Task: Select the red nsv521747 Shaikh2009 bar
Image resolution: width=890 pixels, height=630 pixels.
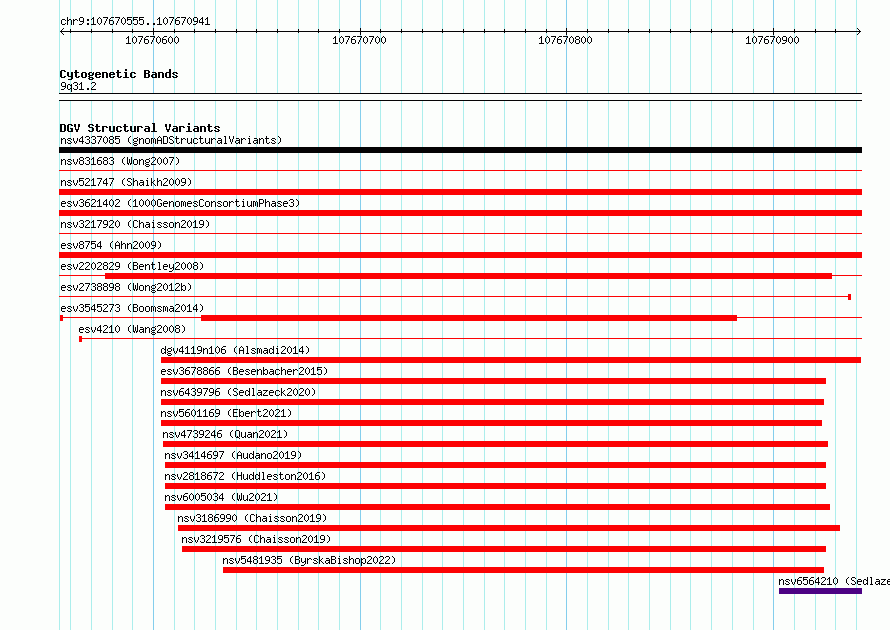Action: [460, 192]
